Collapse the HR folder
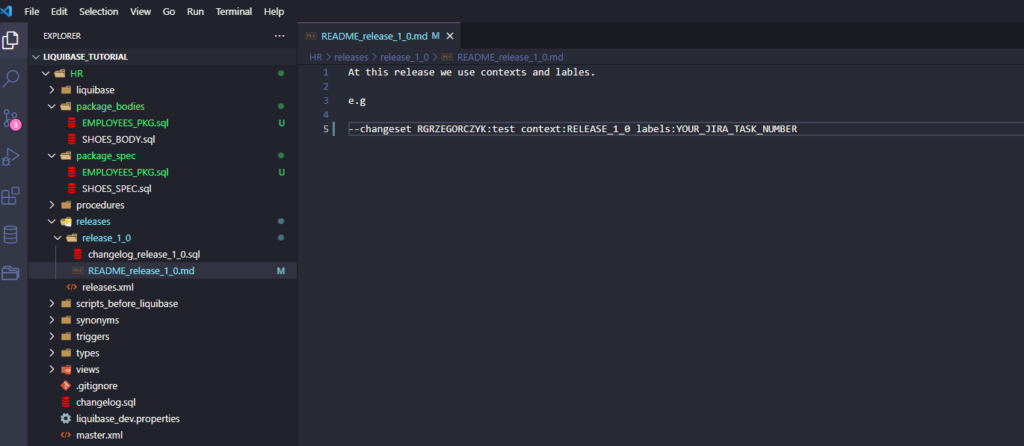 (x=162, y=73)
